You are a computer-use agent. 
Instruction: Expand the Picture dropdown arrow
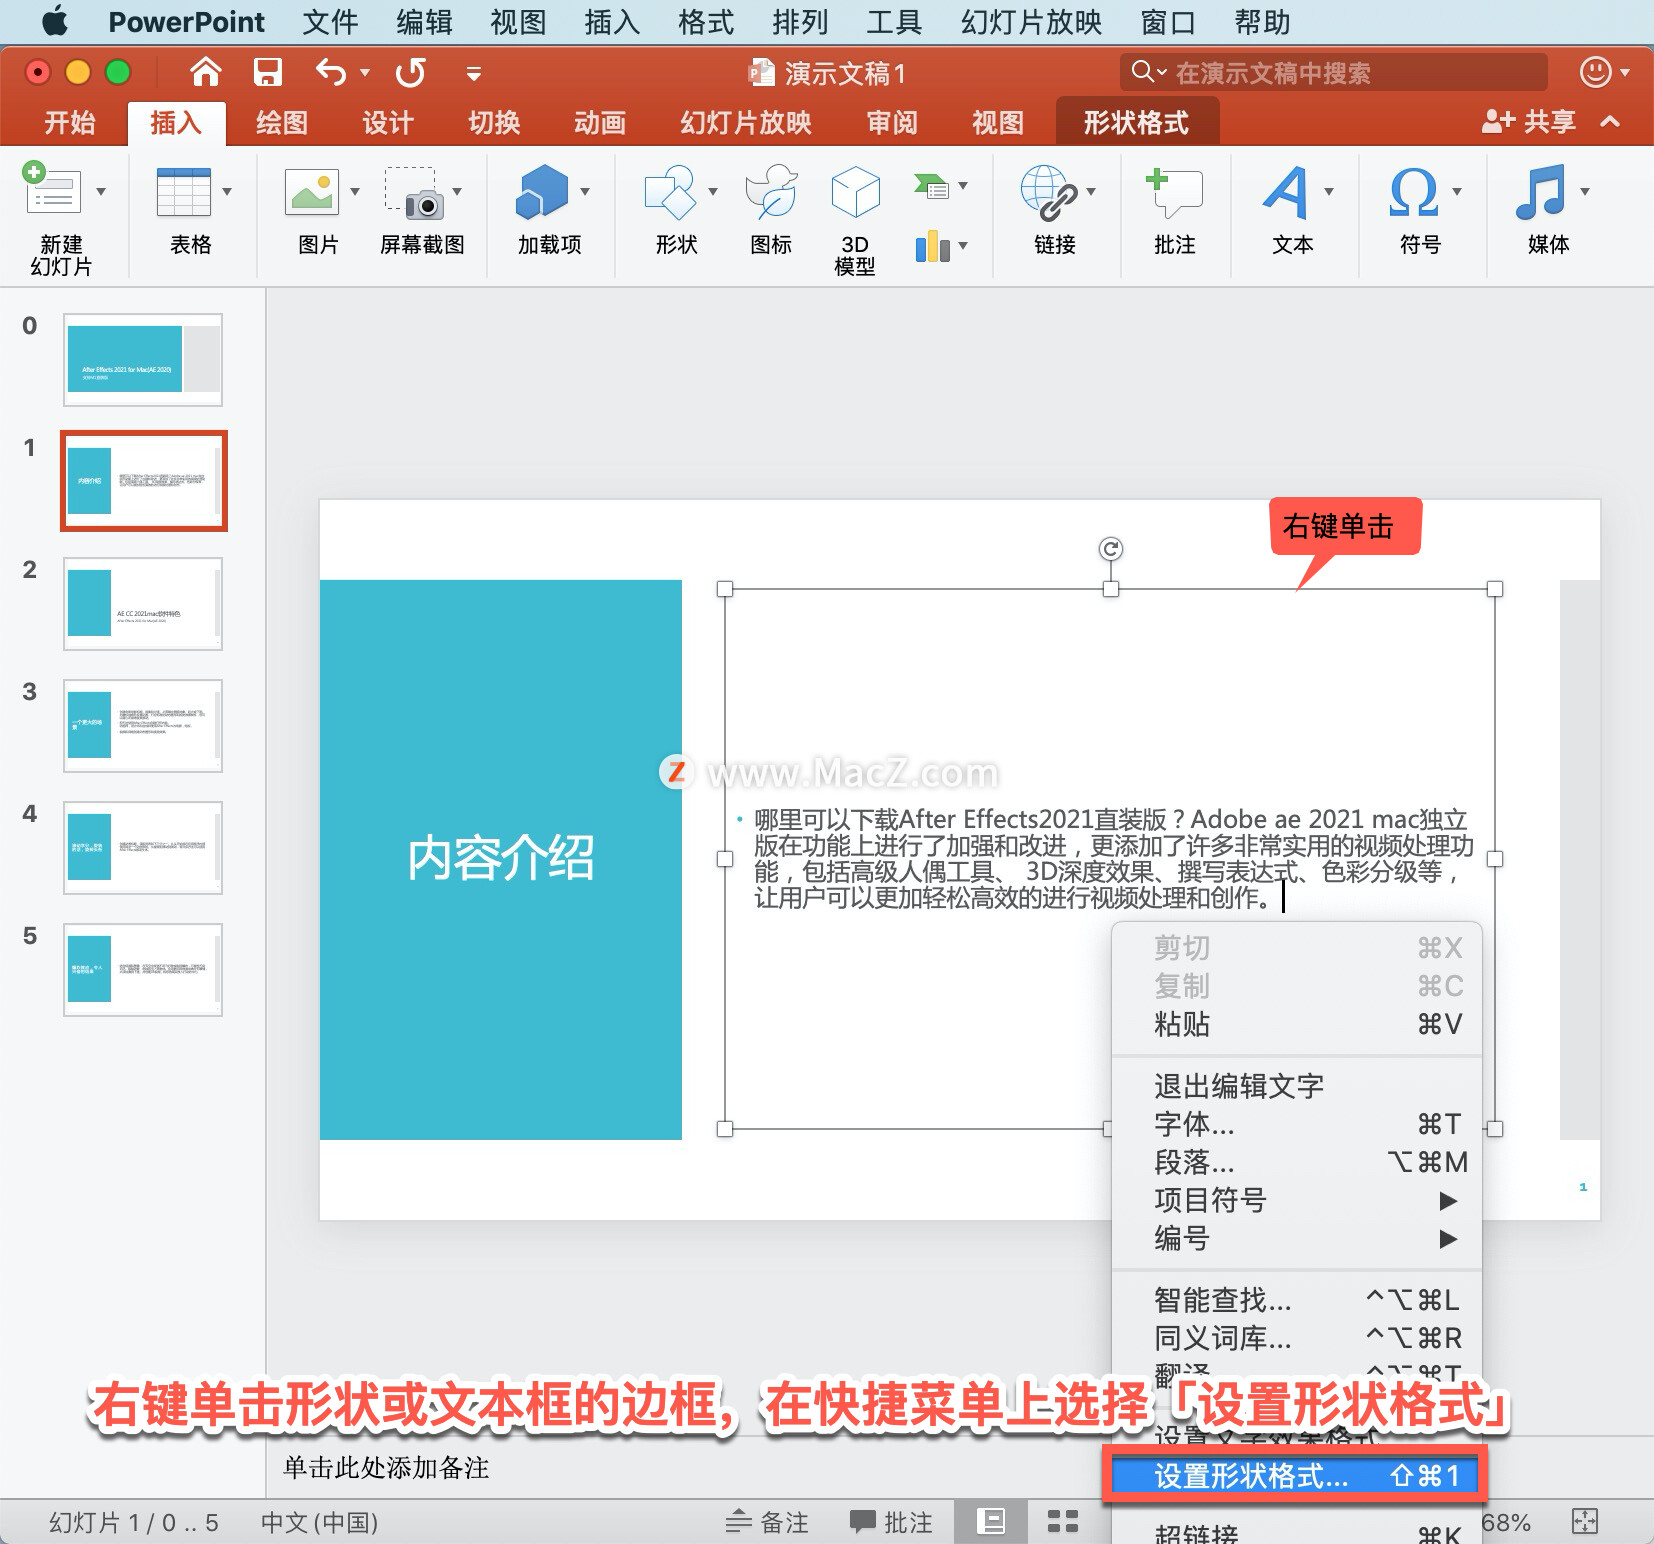(x=355, y=191)
